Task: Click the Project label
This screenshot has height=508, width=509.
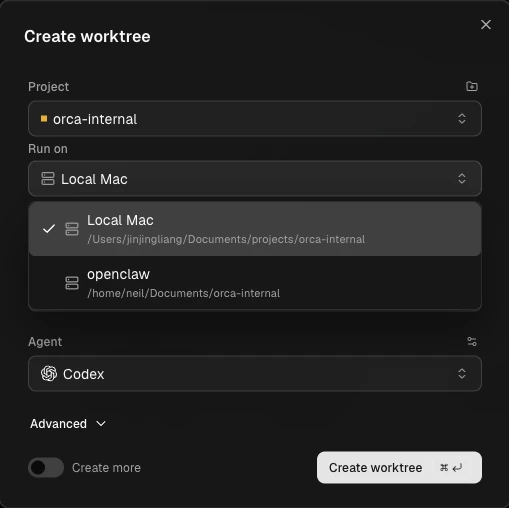Action: (48, 87)
